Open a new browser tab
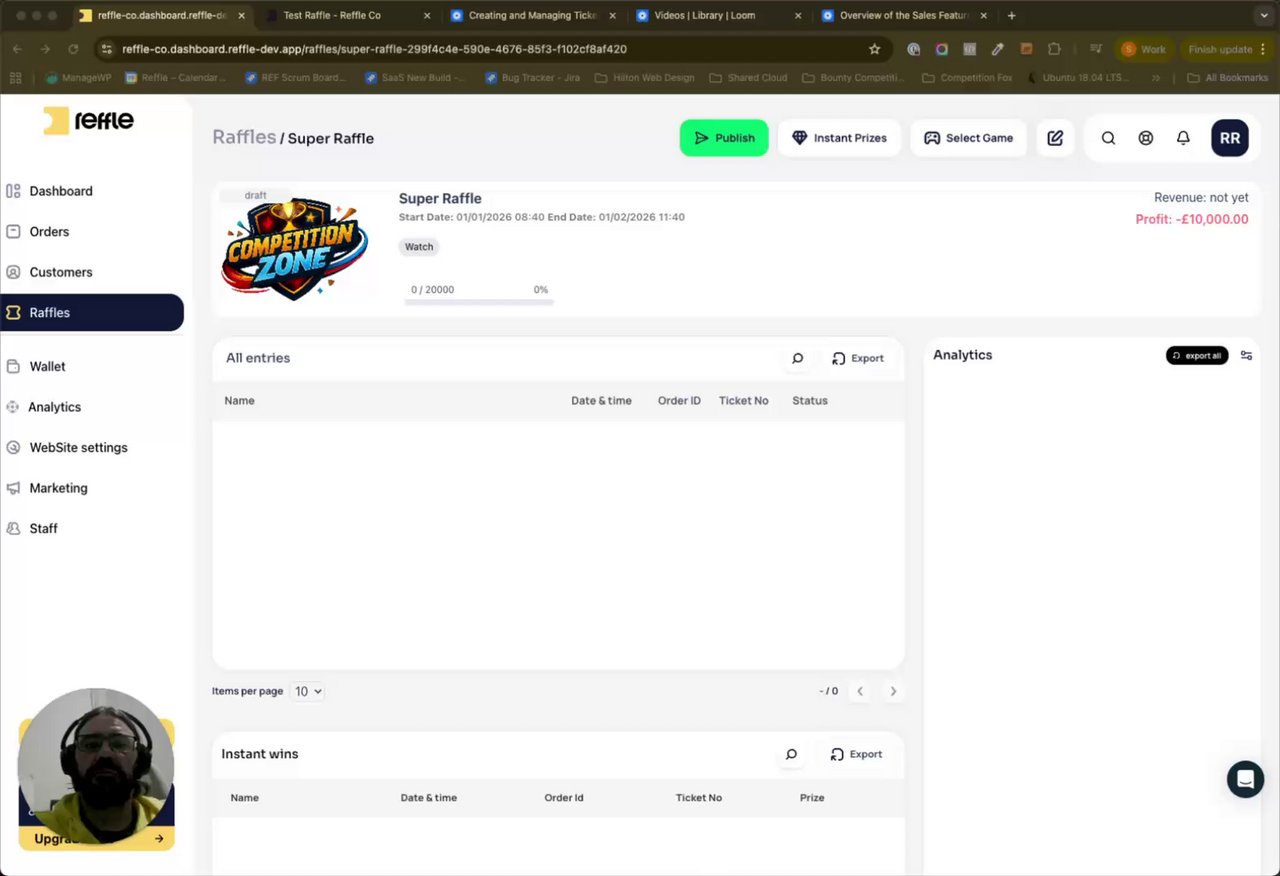 tap(1011, 15)
